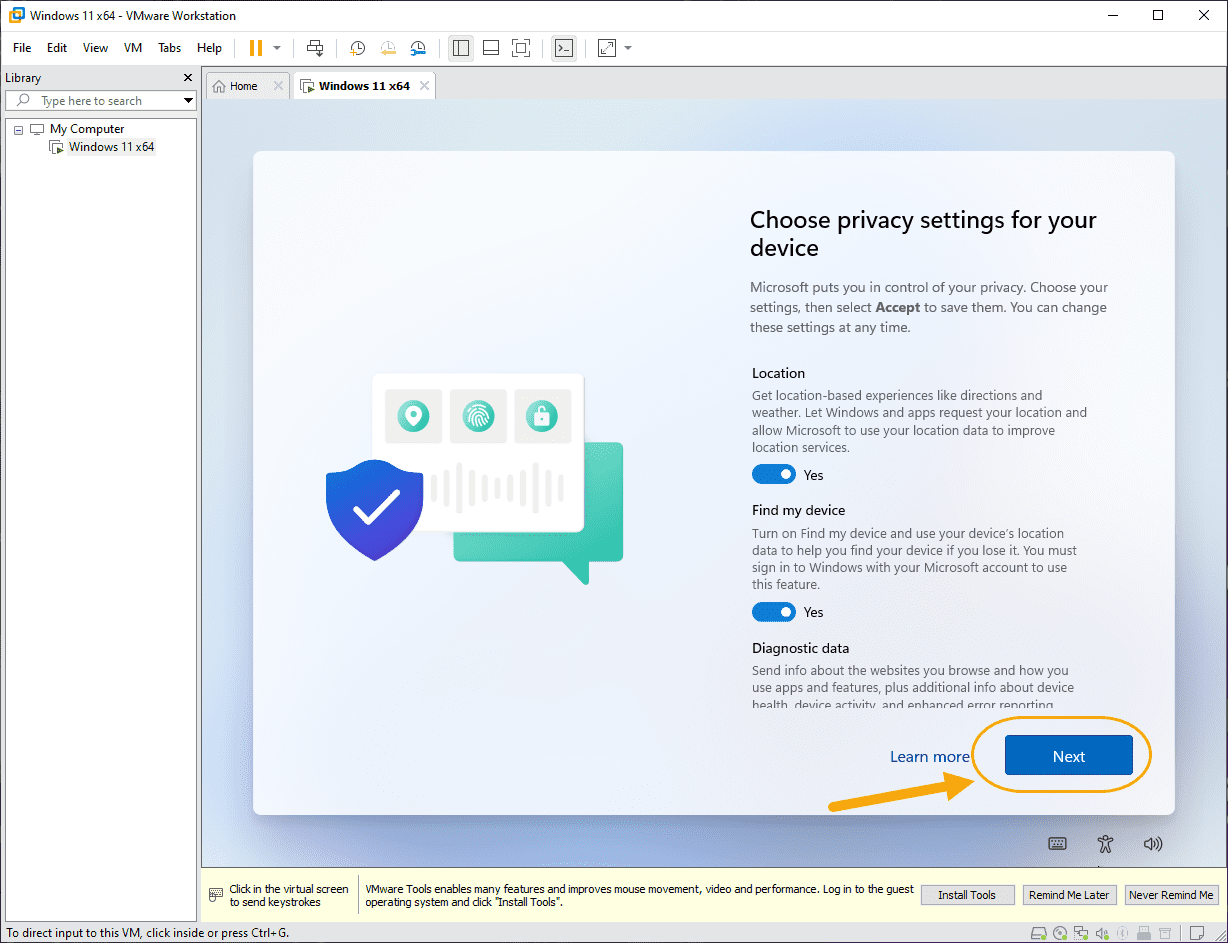Close the Home tab
This screenshot has width=1228, height=943.
coord(279,86)
